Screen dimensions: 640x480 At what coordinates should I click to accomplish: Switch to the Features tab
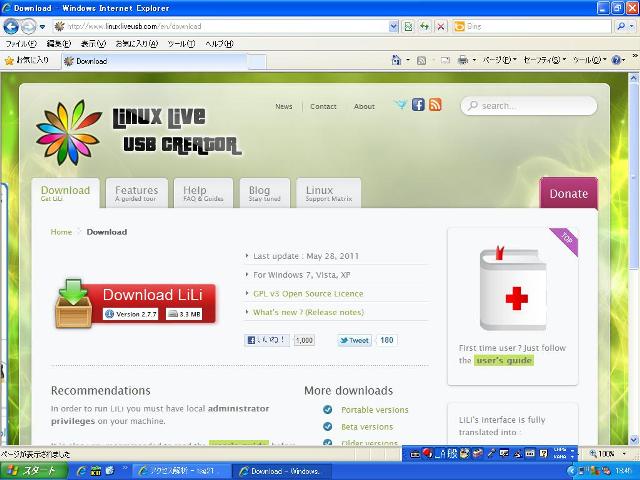coord(136,193)
